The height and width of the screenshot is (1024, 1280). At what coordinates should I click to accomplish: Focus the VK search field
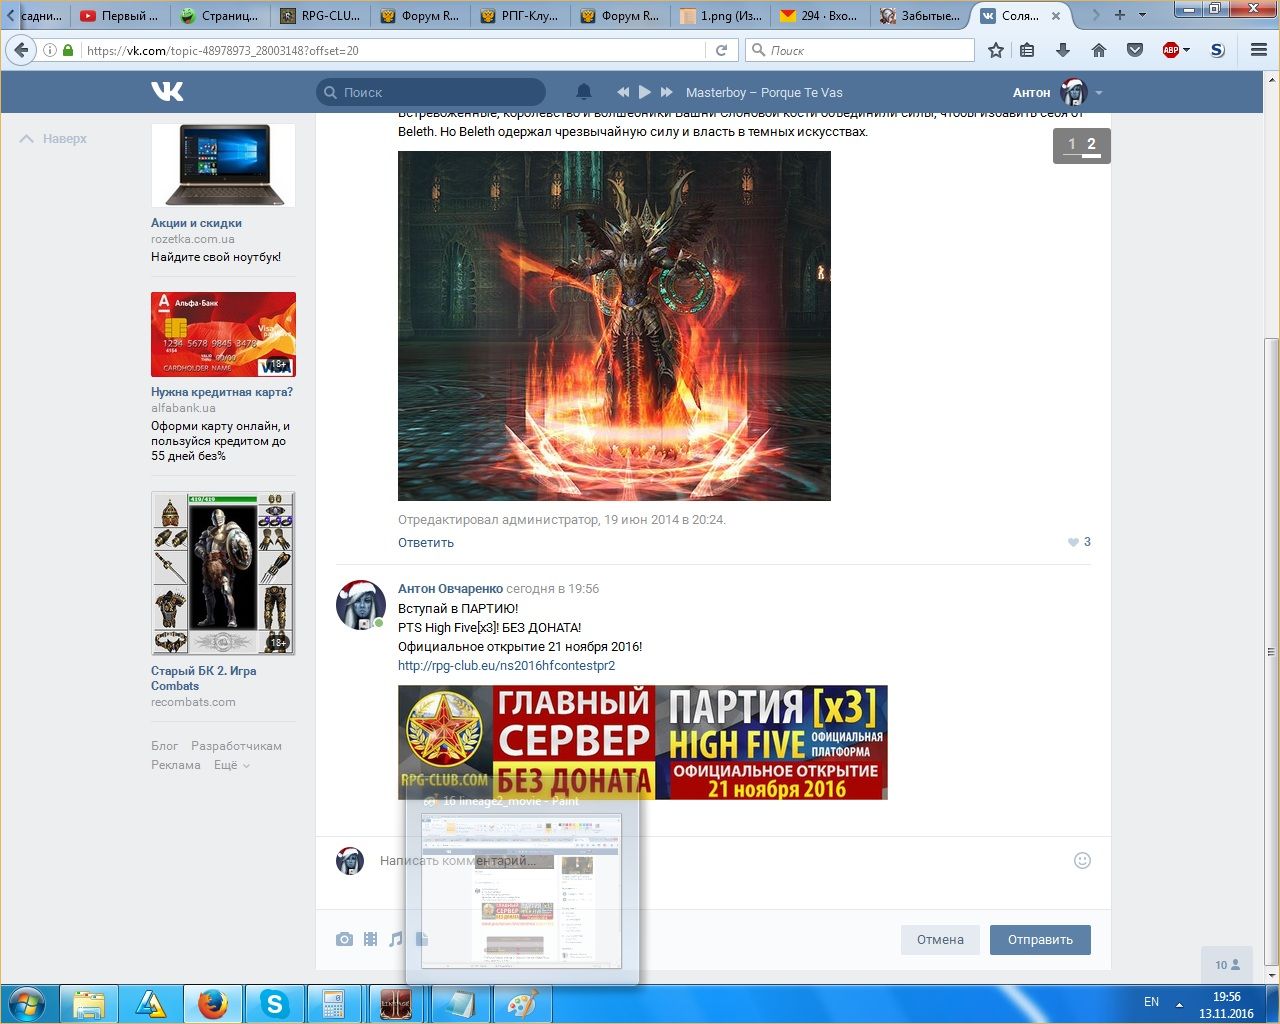(x=431, y=92)
